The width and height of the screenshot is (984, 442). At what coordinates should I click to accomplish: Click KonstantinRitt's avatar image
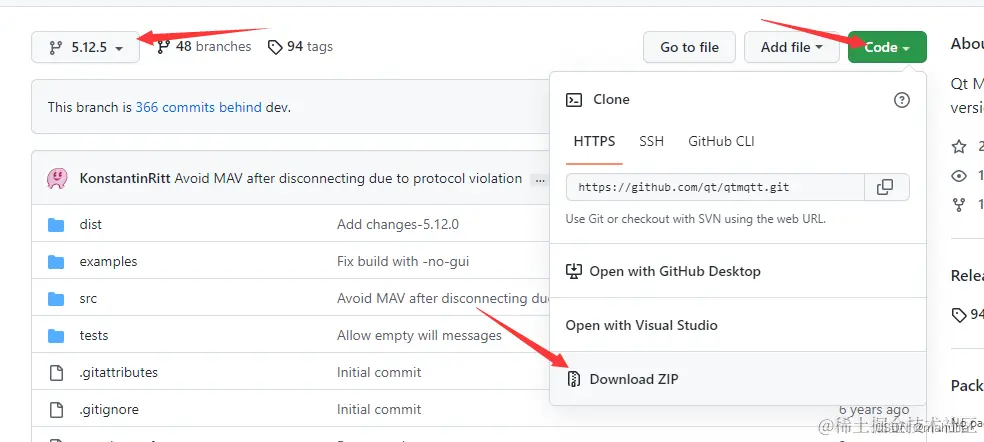pos(57,179)
